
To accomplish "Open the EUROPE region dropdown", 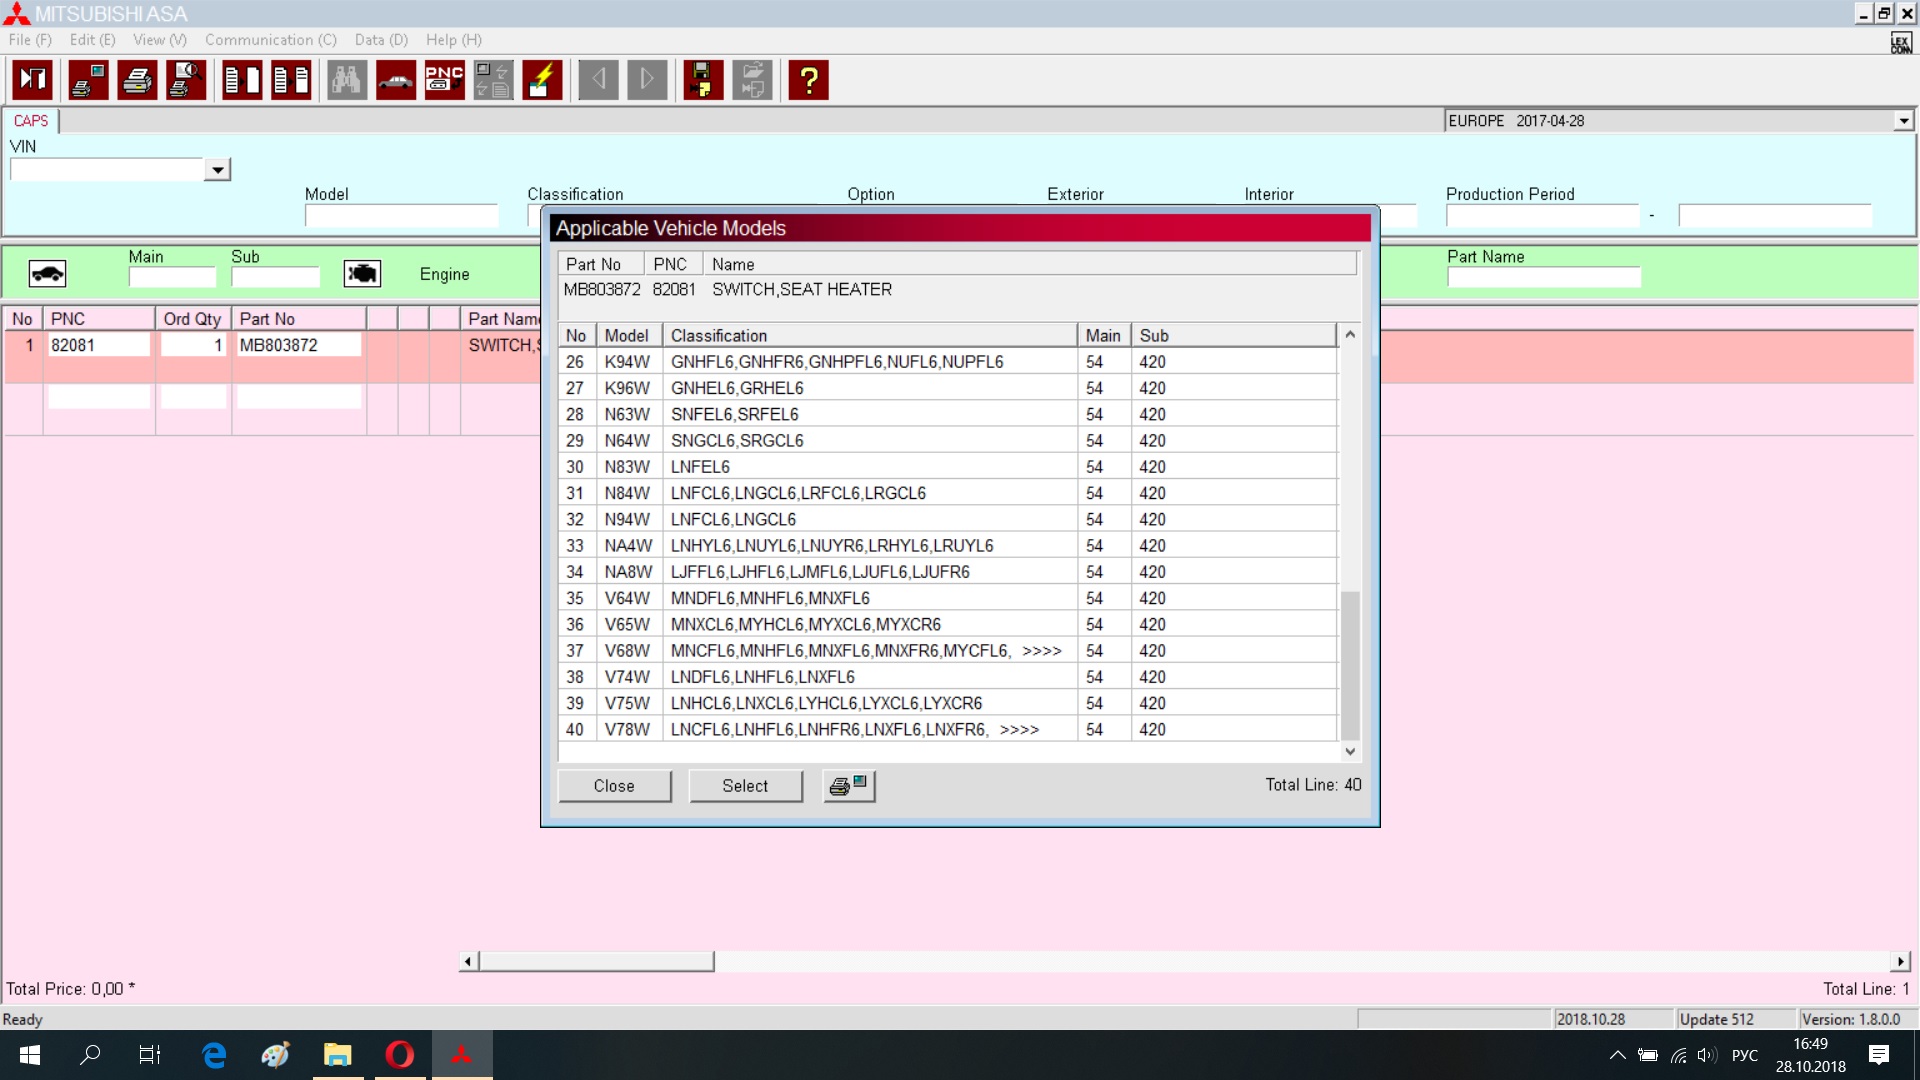I will (1903, 121).
